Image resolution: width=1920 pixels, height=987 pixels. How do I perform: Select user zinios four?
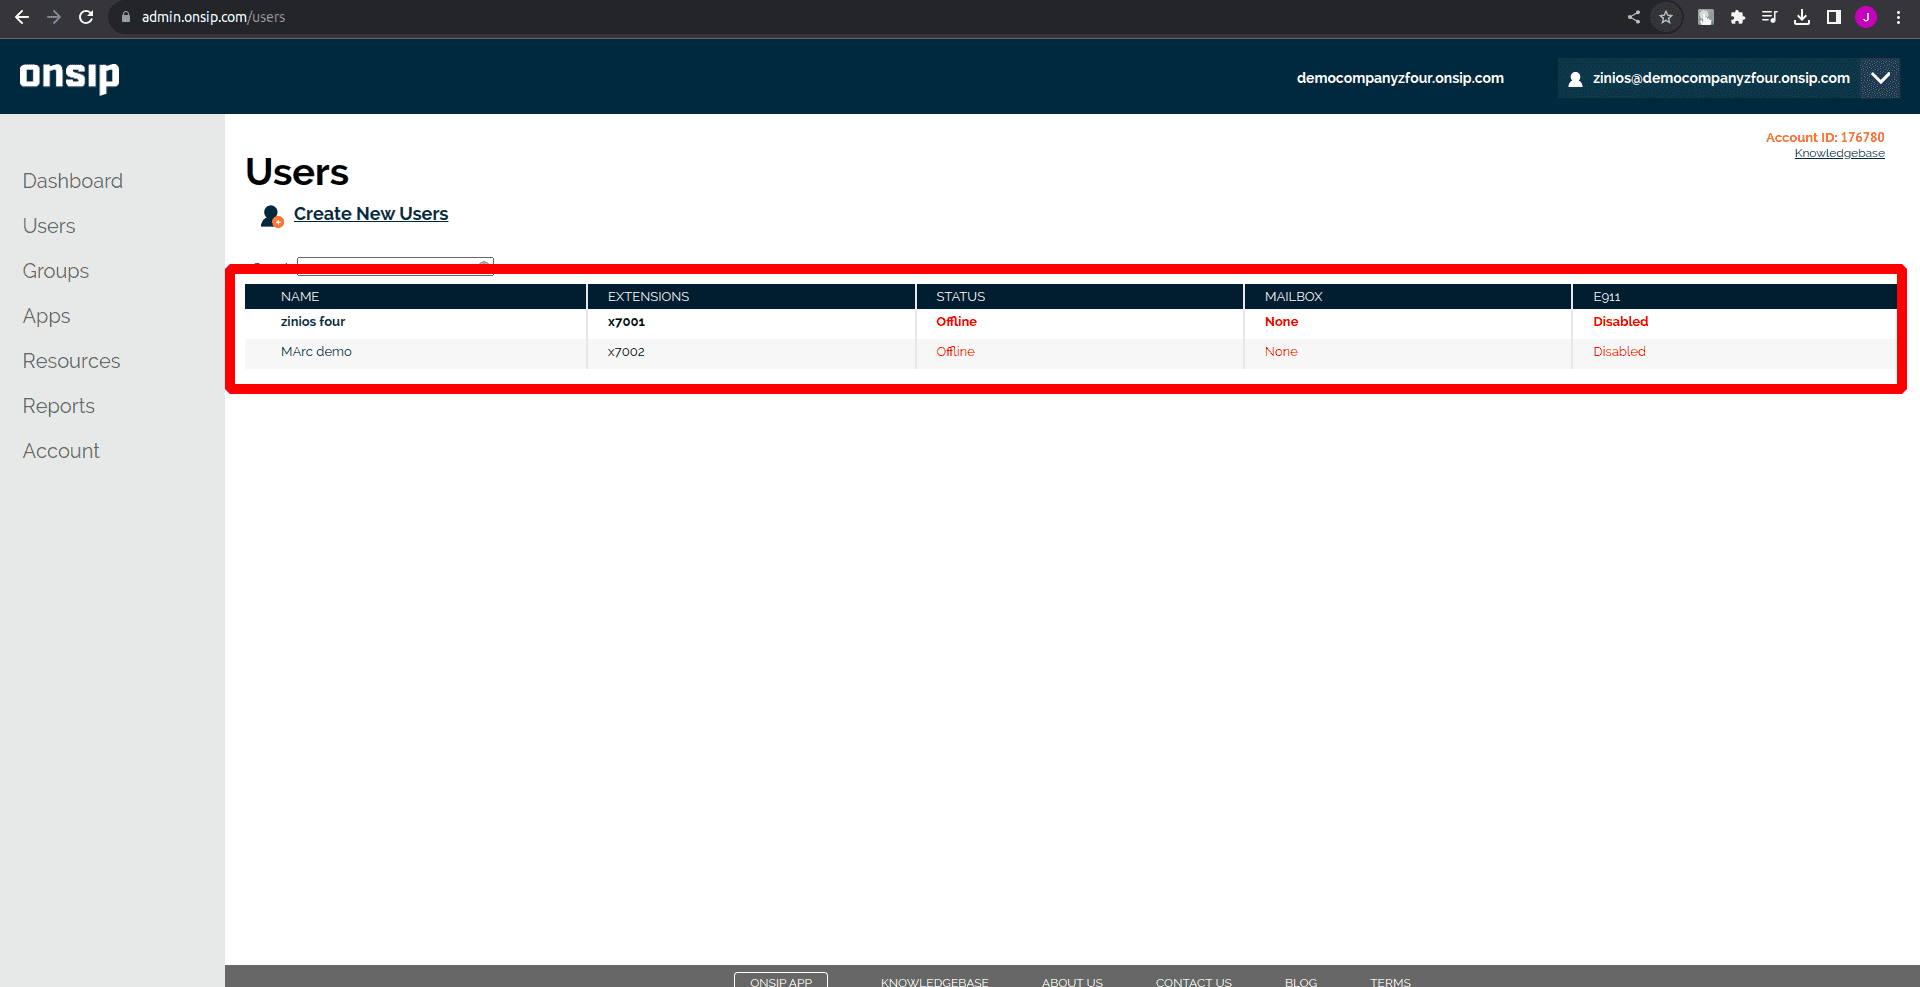[313, 322]
